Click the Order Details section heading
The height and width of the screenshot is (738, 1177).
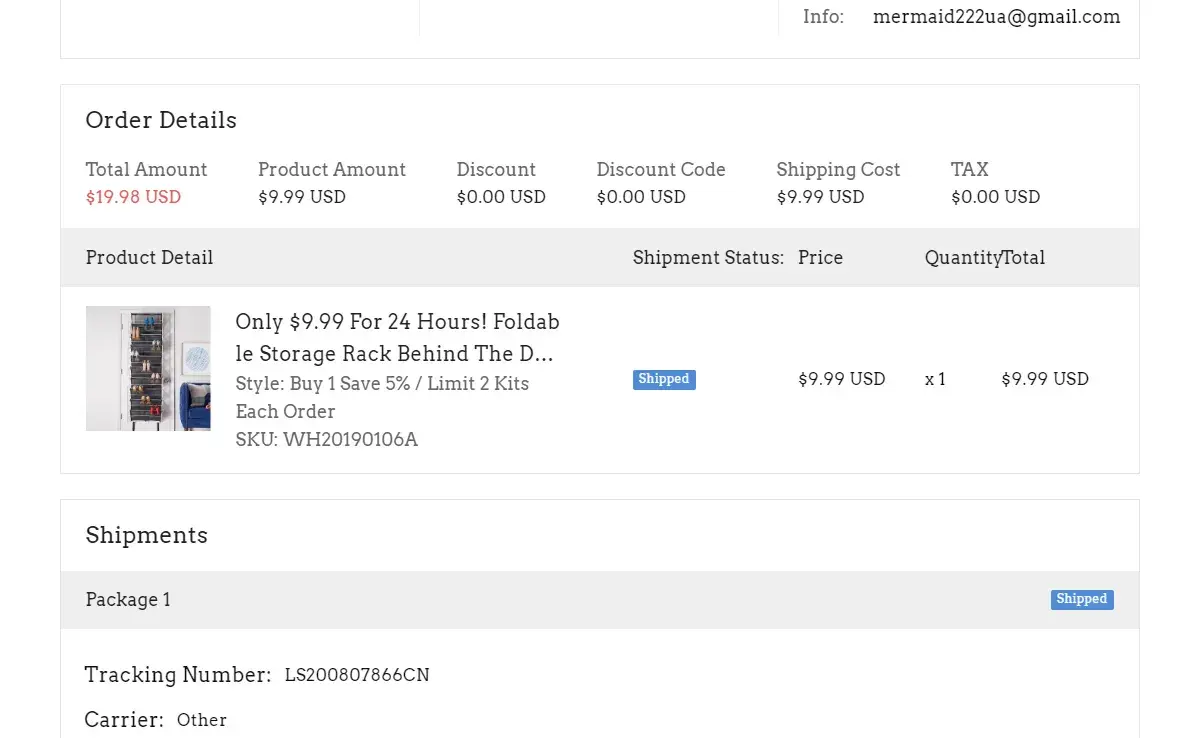(161, 120)
